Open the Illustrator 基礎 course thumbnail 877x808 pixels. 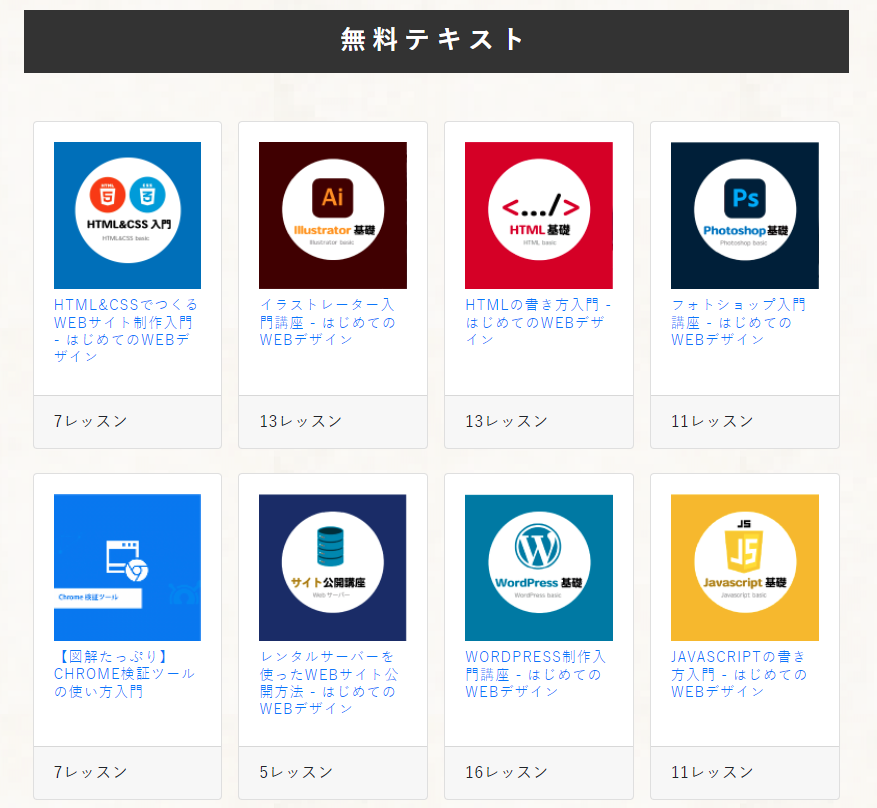333,215
